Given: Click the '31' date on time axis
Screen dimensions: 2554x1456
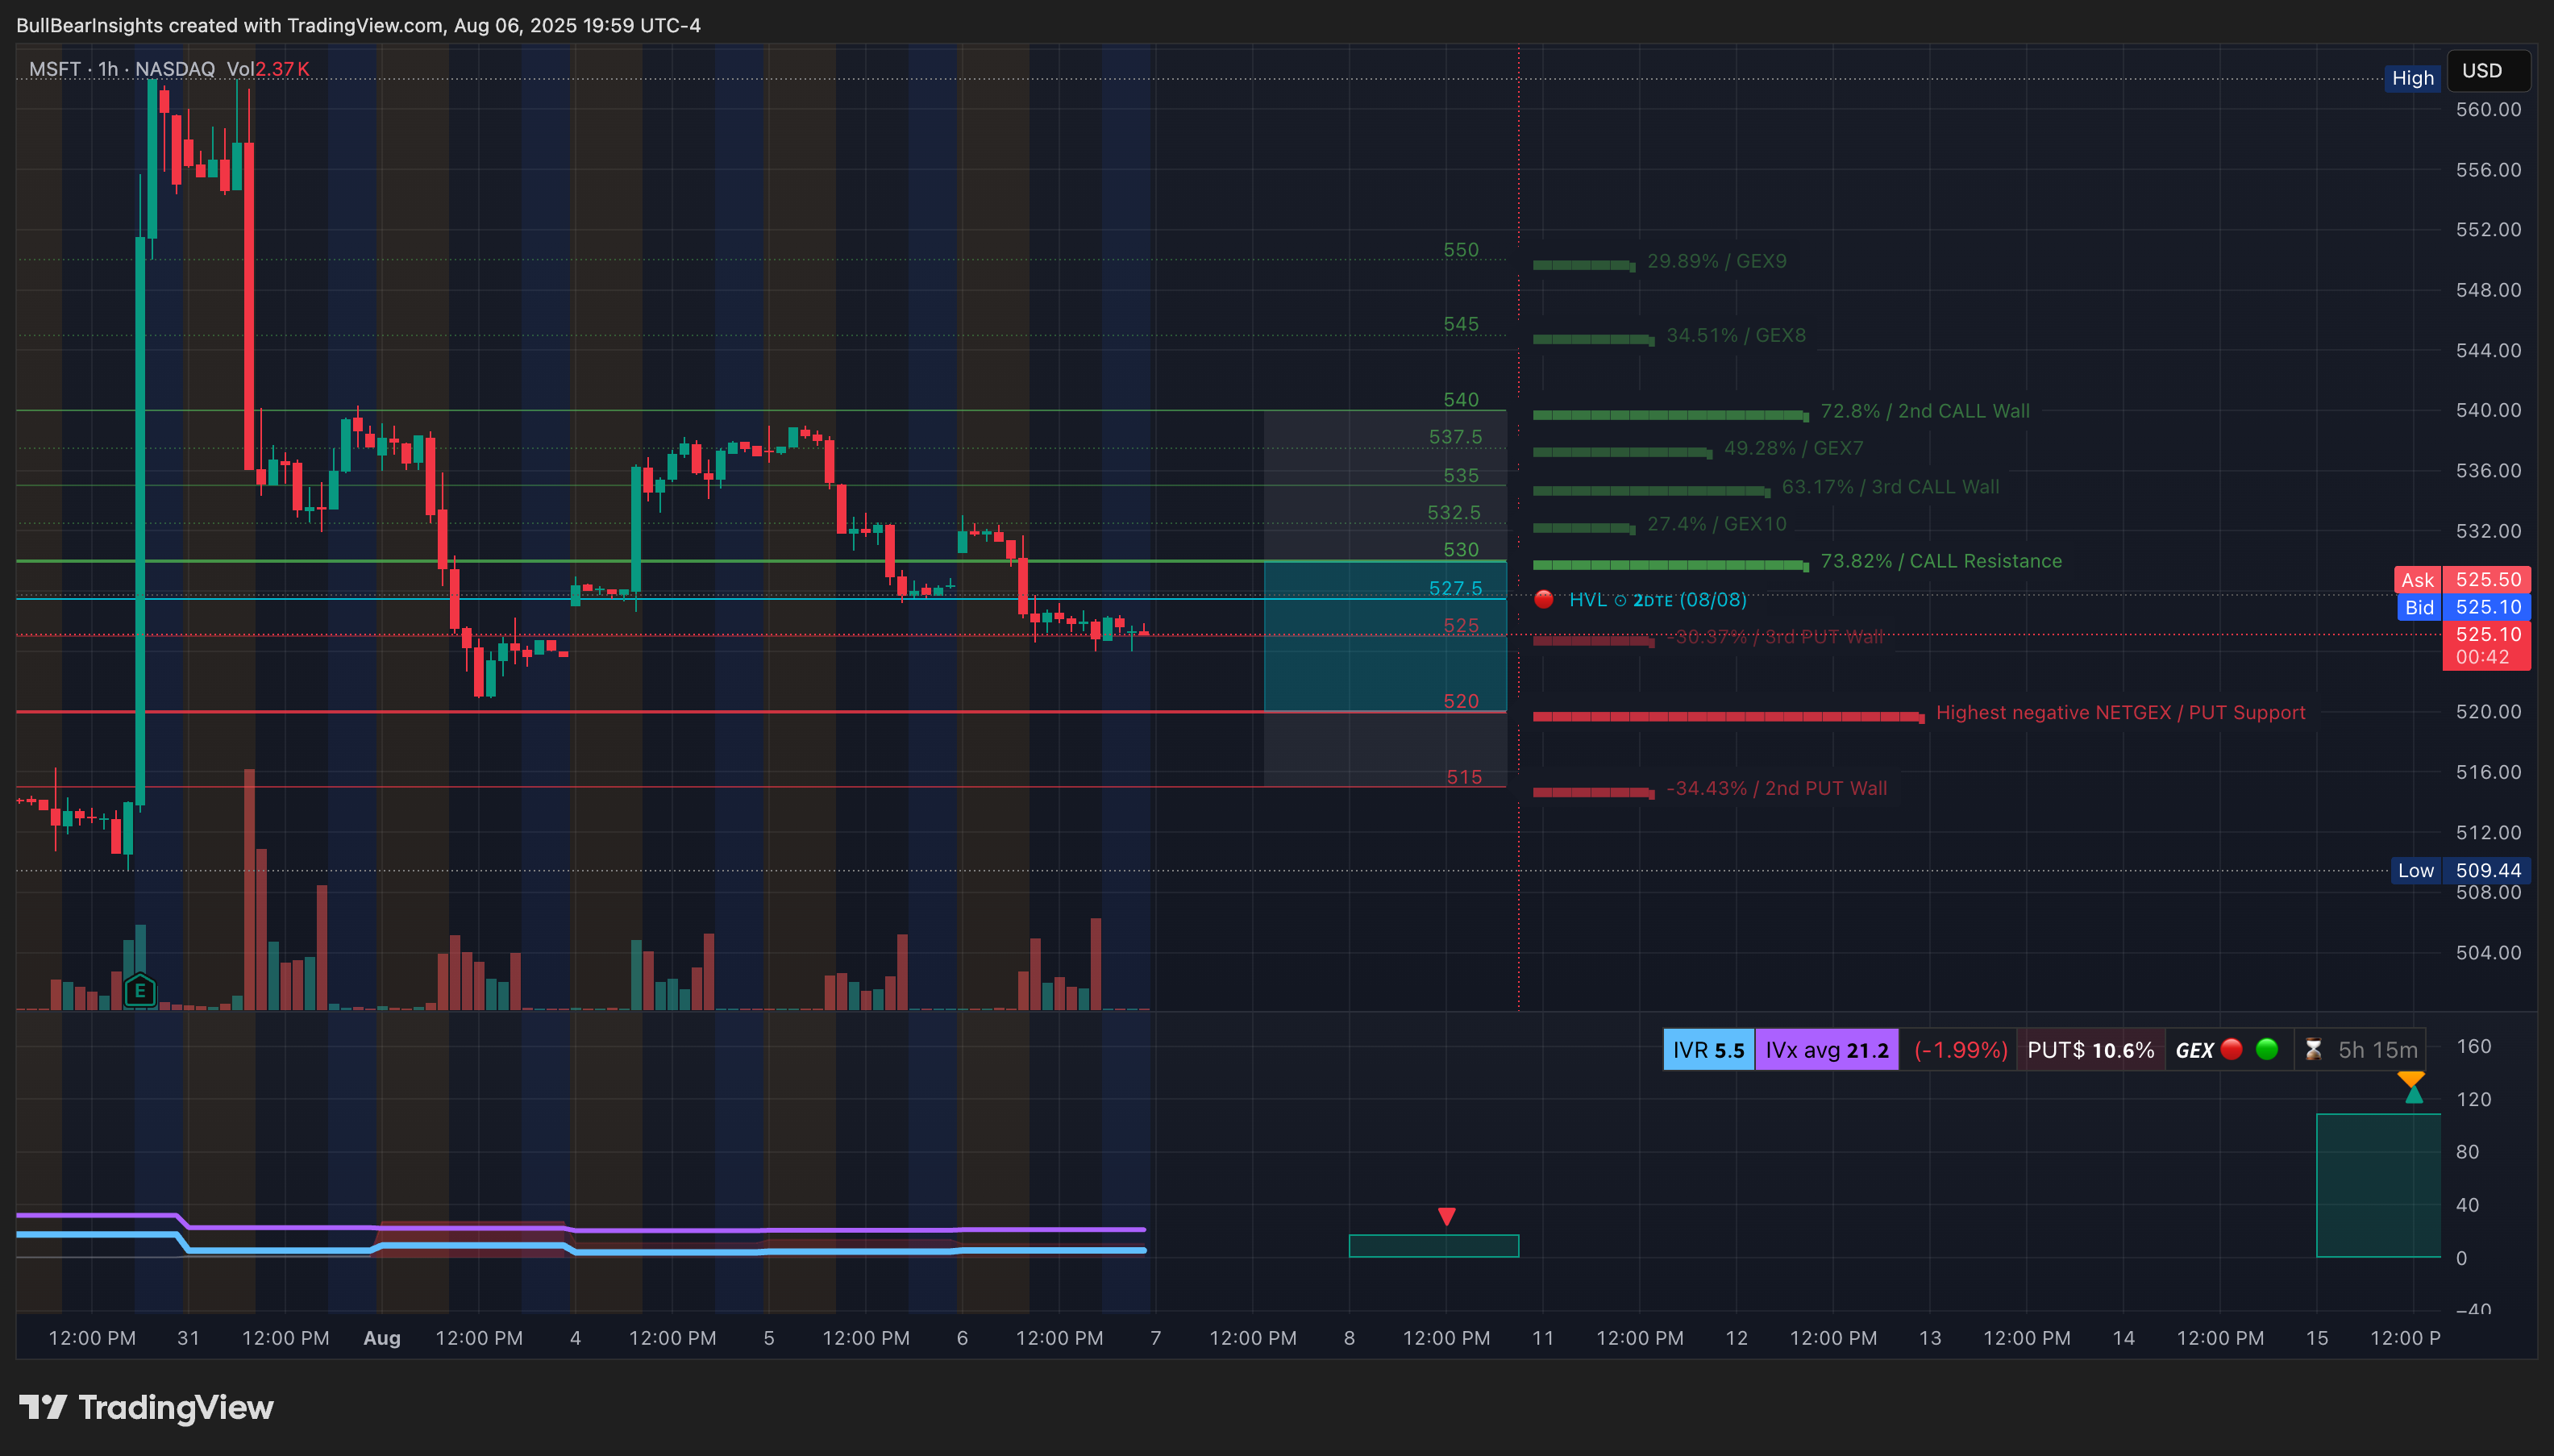Looking at the screenshot, I should (x=188, y=1338).
